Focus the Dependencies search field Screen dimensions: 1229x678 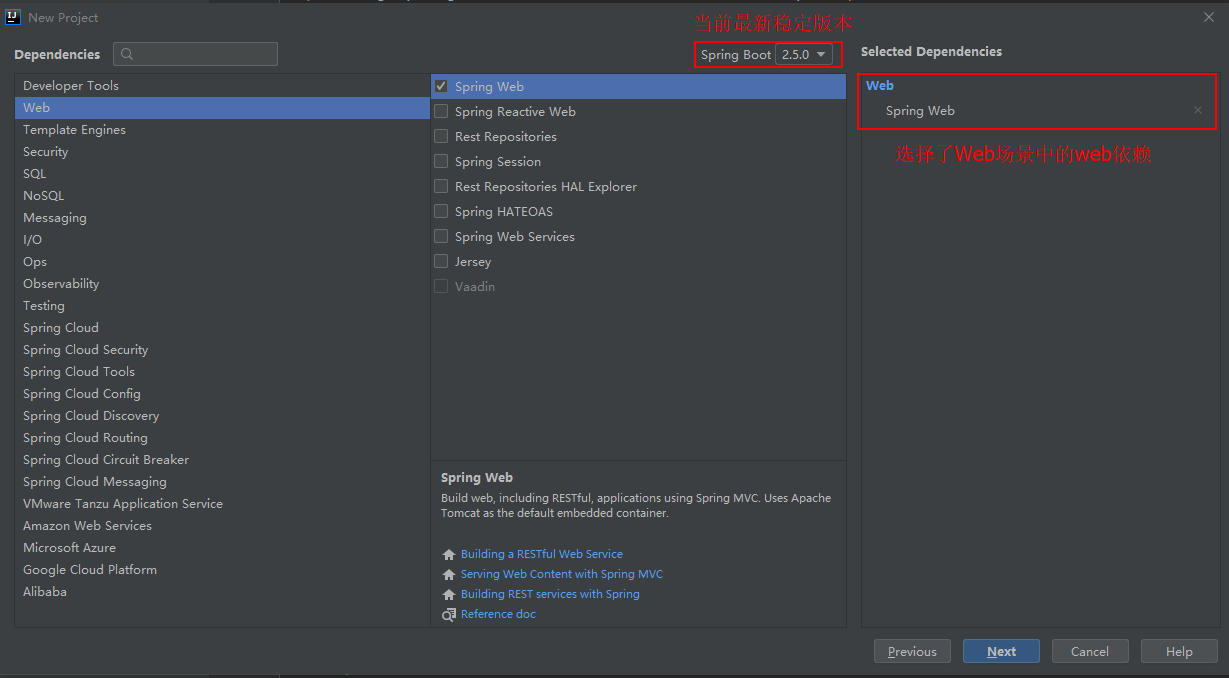pos(195,54)
